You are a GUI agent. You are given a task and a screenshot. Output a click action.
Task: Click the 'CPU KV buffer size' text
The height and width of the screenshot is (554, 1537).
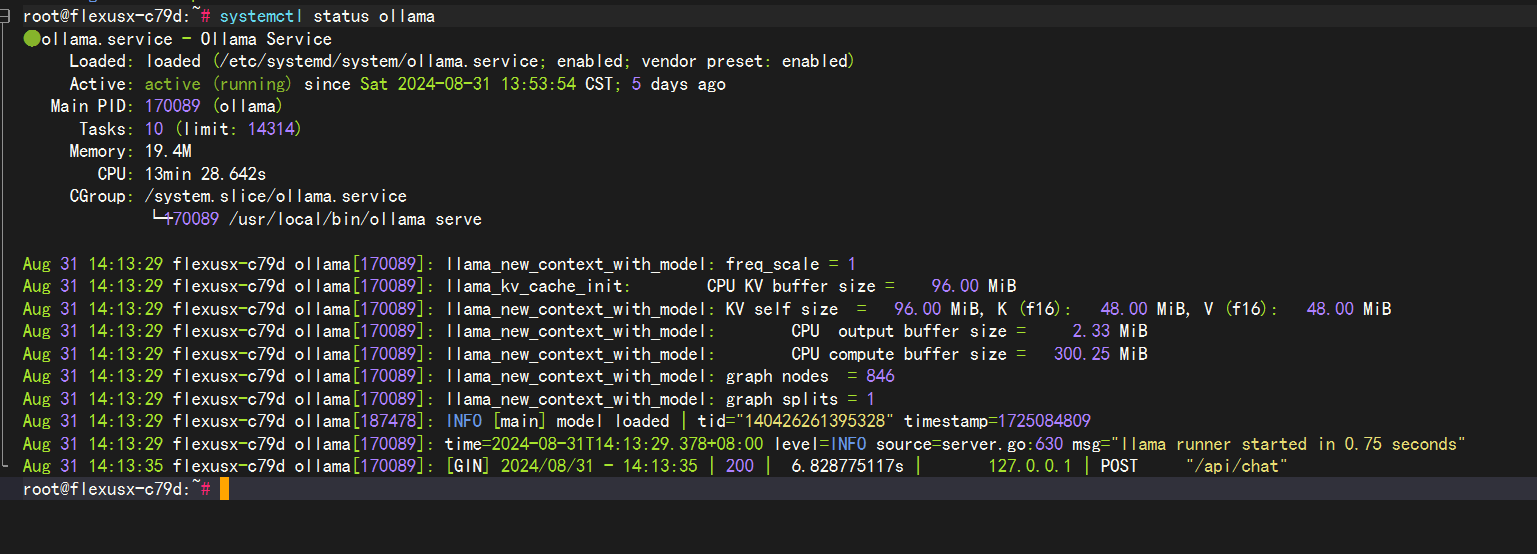pos(791,286)
